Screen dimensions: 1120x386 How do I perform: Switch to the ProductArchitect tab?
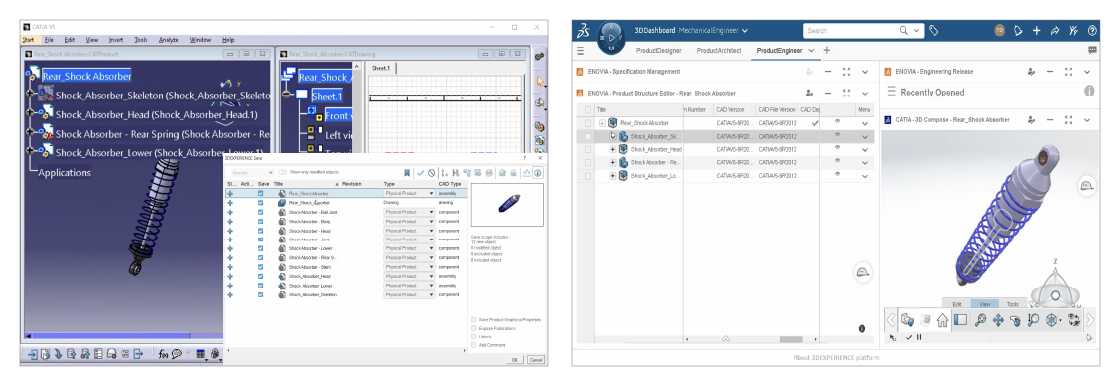coord(719,51)
